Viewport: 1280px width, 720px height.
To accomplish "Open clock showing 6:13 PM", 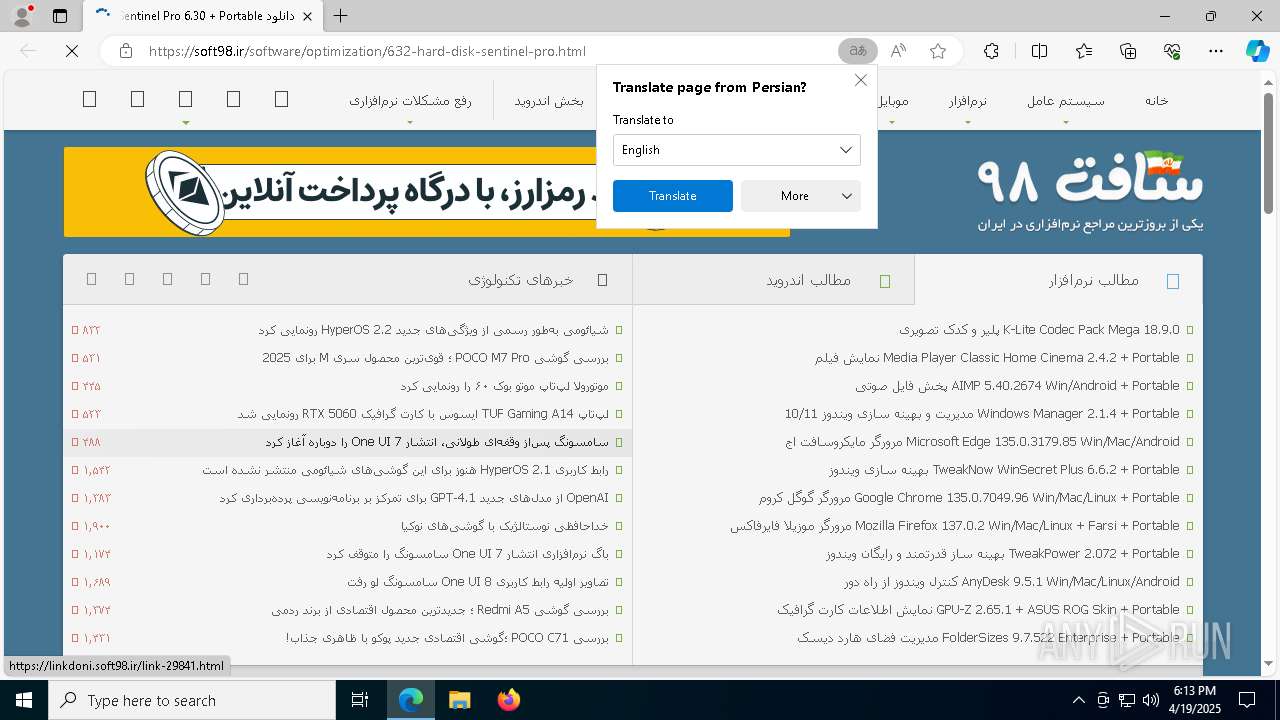I will coord(1194,700).
